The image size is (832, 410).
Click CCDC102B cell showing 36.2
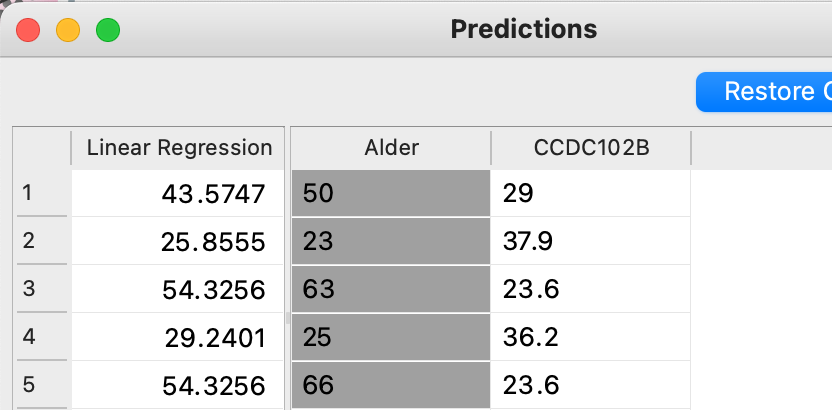[590, 338]
